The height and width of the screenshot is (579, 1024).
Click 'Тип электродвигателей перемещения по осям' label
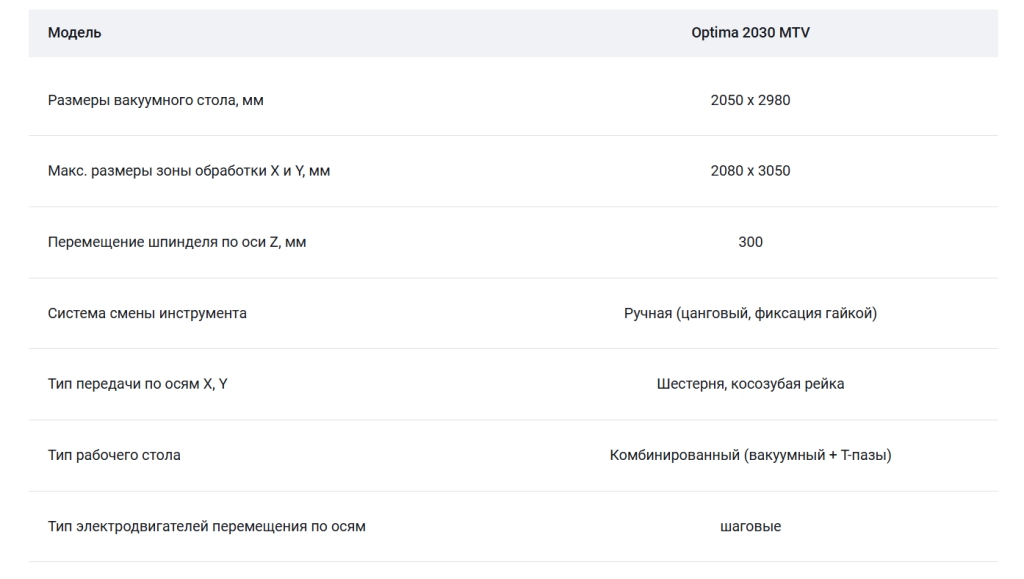coord(206,526)
